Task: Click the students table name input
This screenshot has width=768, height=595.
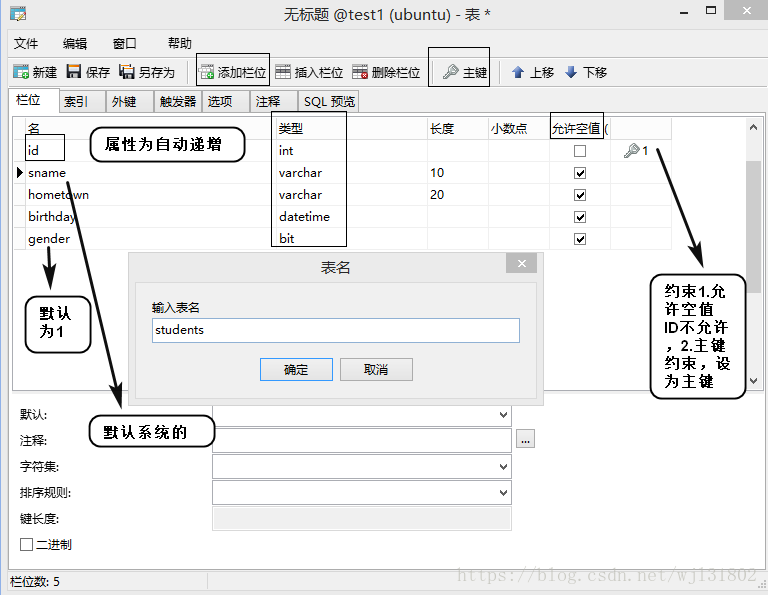Action: tap(336, 331)
